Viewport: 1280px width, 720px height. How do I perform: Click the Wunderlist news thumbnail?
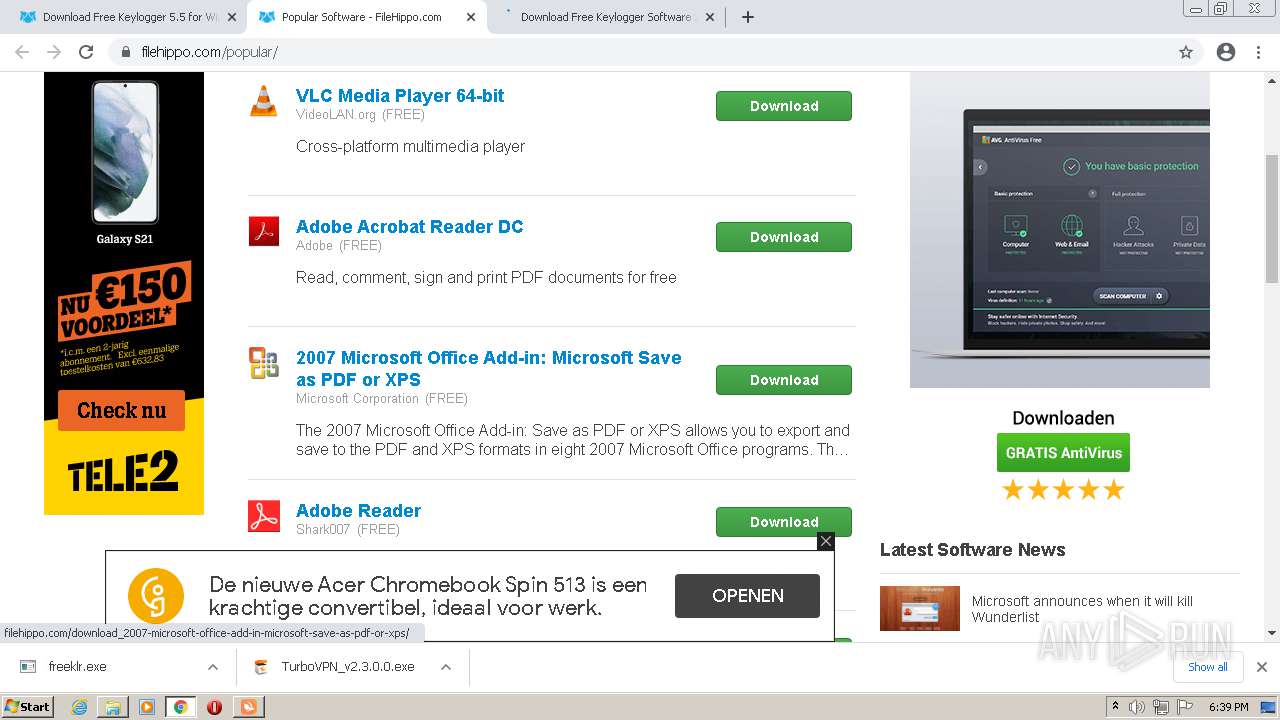(x=920, y=608)
